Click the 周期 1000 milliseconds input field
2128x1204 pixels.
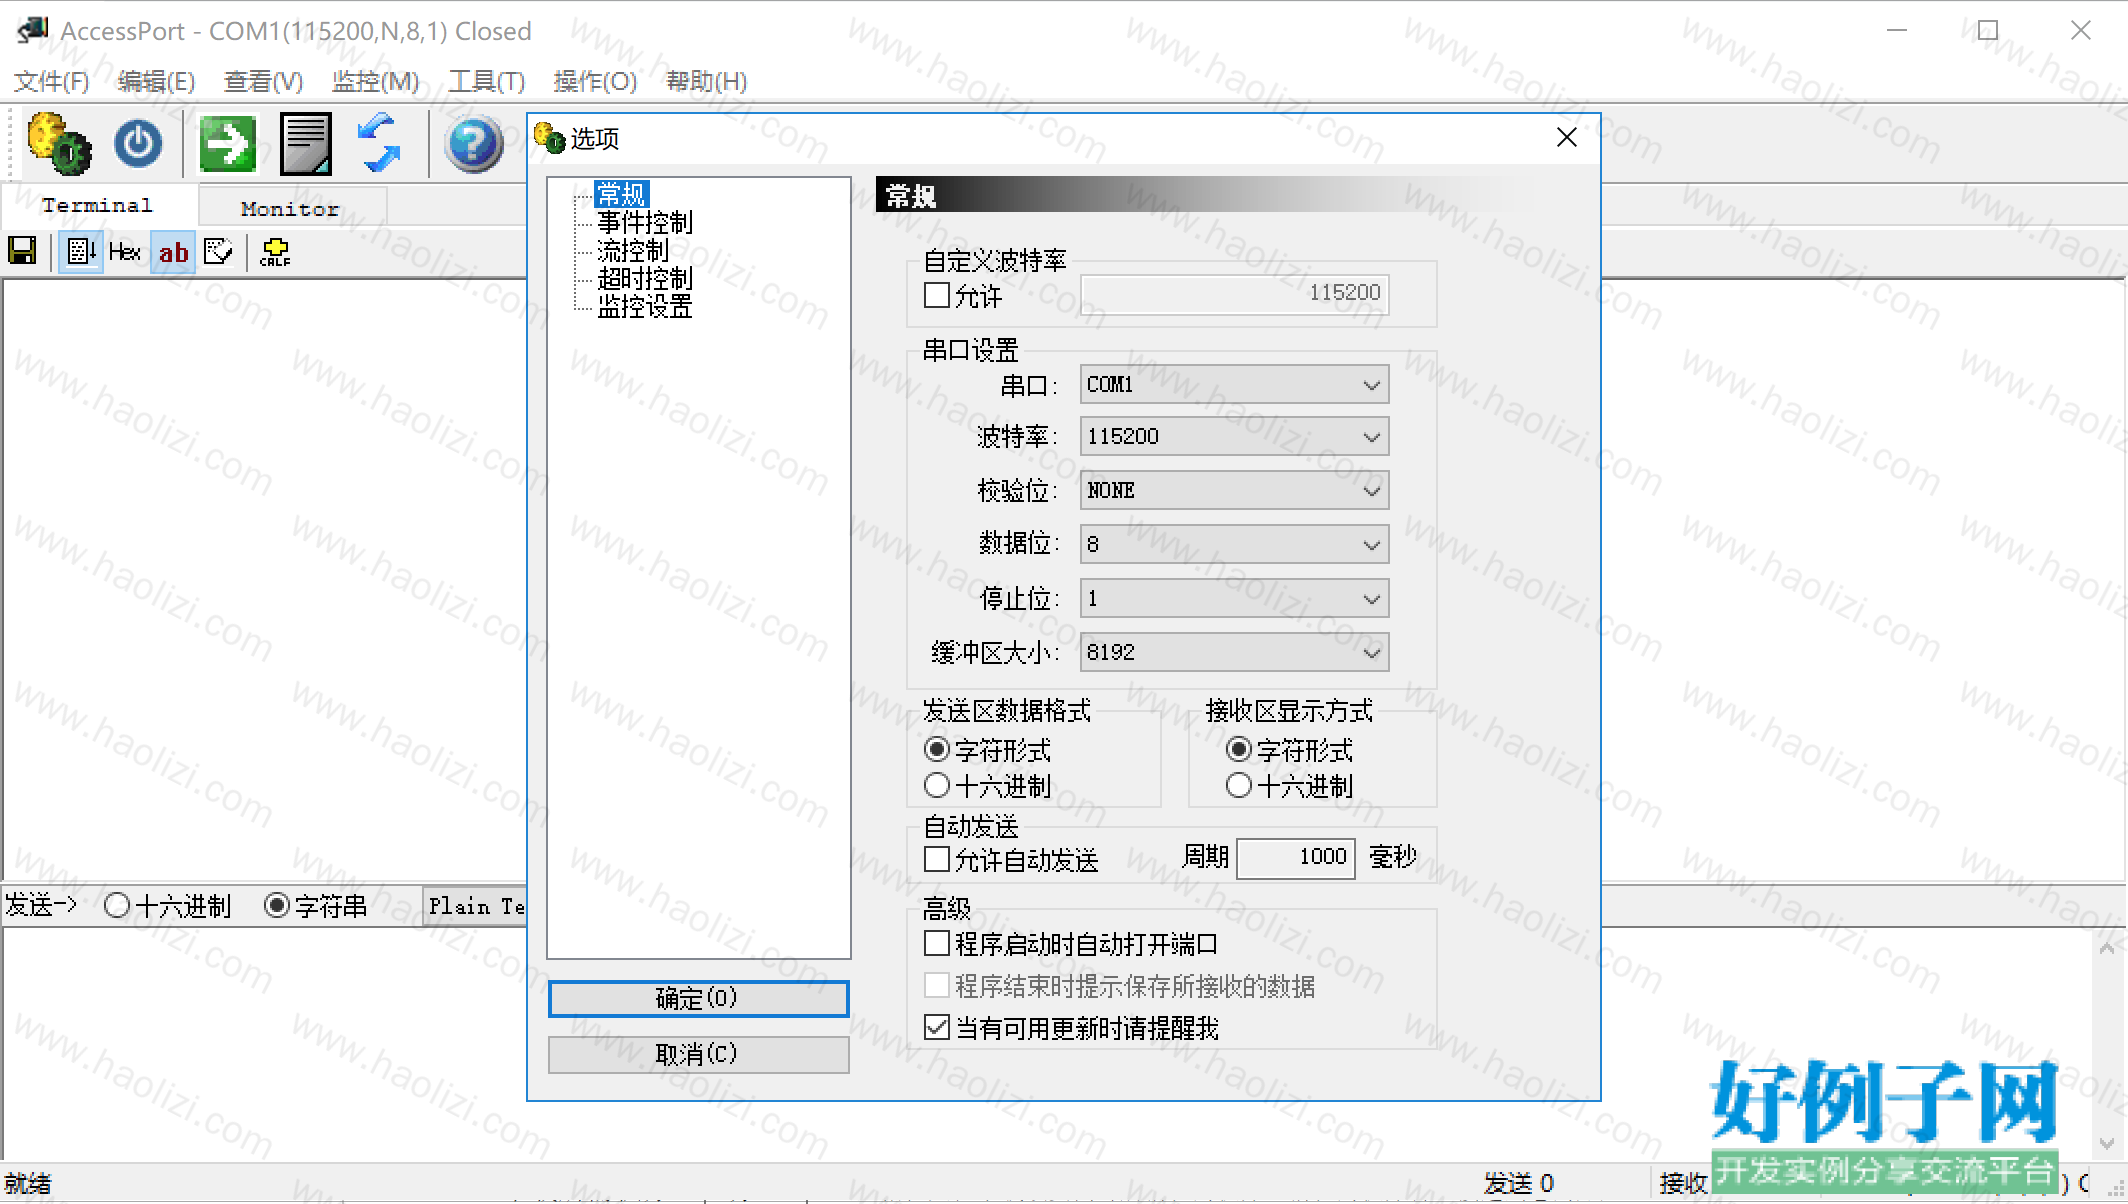[x=1296, y=857]
